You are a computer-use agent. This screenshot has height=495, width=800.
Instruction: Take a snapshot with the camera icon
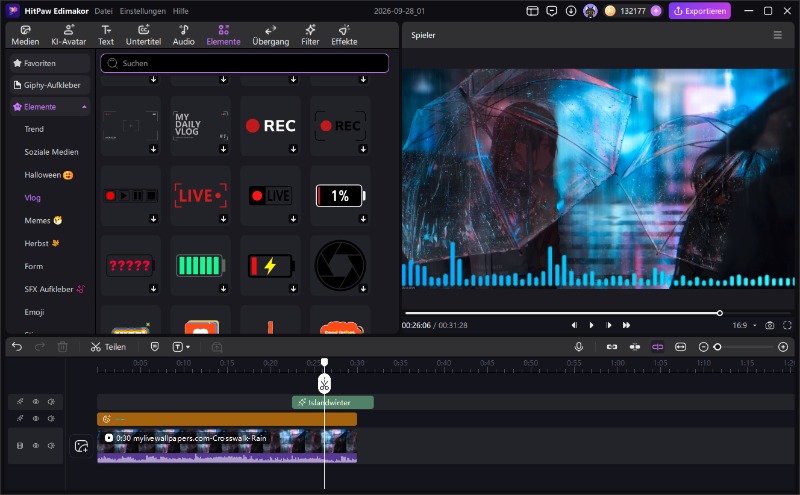pyautogui.click(x=770, y=325)
